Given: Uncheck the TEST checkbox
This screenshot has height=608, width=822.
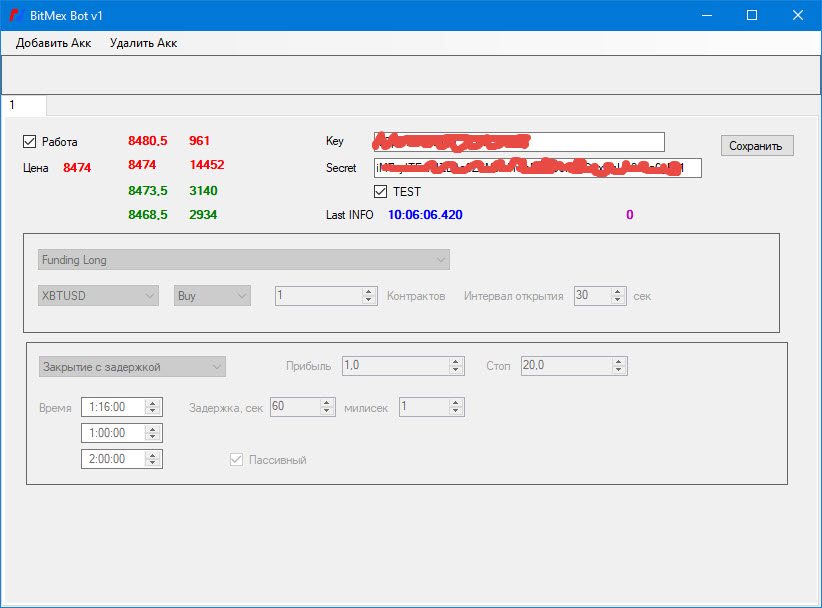Looking at the screenshot, I should [381, 191].
